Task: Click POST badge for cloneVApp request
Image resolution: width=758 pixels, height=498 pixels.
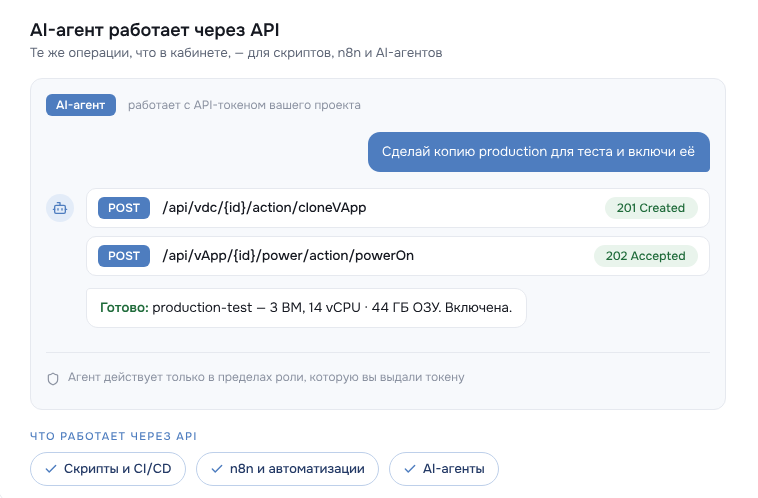Action: coord(124,208)
